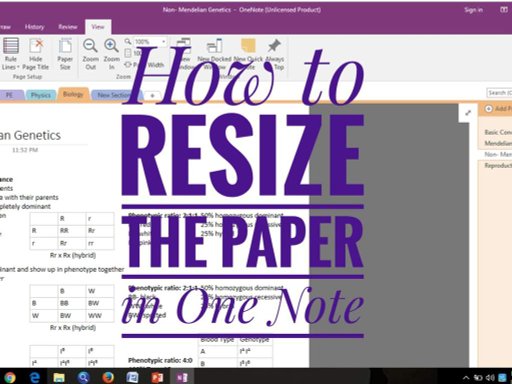Add a new section with plus tab
This screenshot has width=512, height=384.
pos(152,96)
